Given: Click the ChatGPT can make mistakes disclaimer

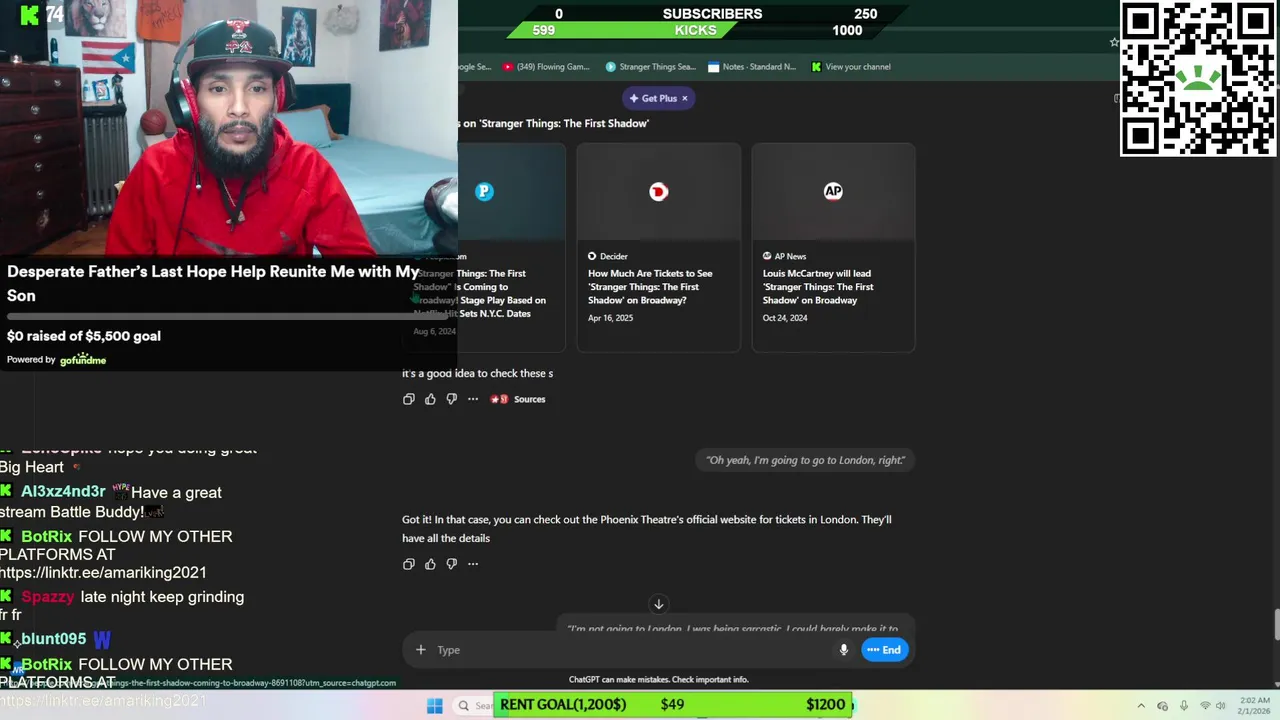Looking at the screenshot, I should 658,680.
